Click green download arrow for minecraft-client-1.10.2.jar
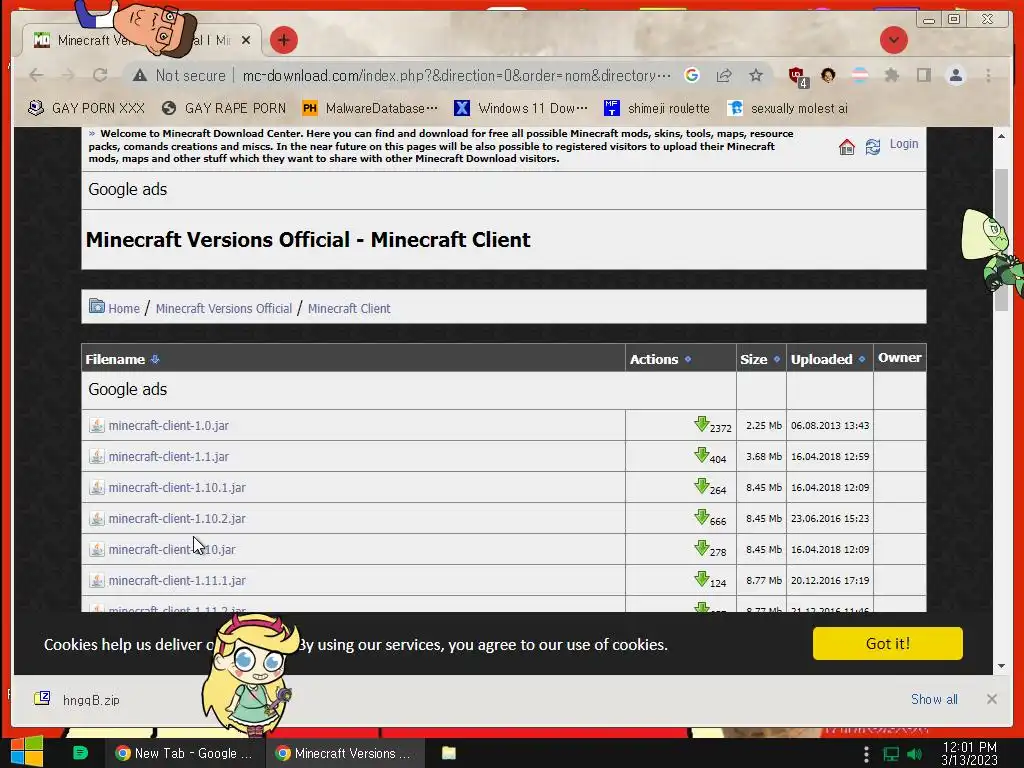This screenshot has height=768, width=1024. point(701,517)
